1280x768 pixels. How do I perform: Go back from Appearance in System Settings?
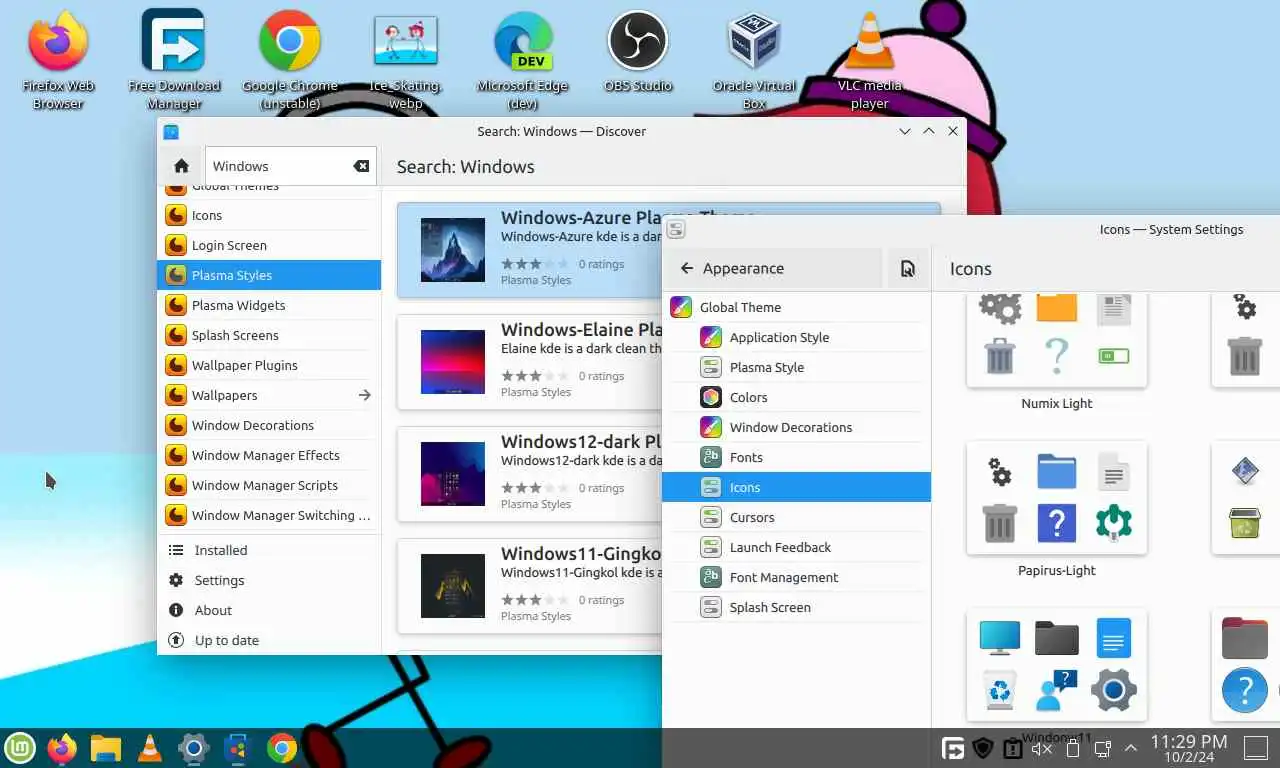pos(773,268)
